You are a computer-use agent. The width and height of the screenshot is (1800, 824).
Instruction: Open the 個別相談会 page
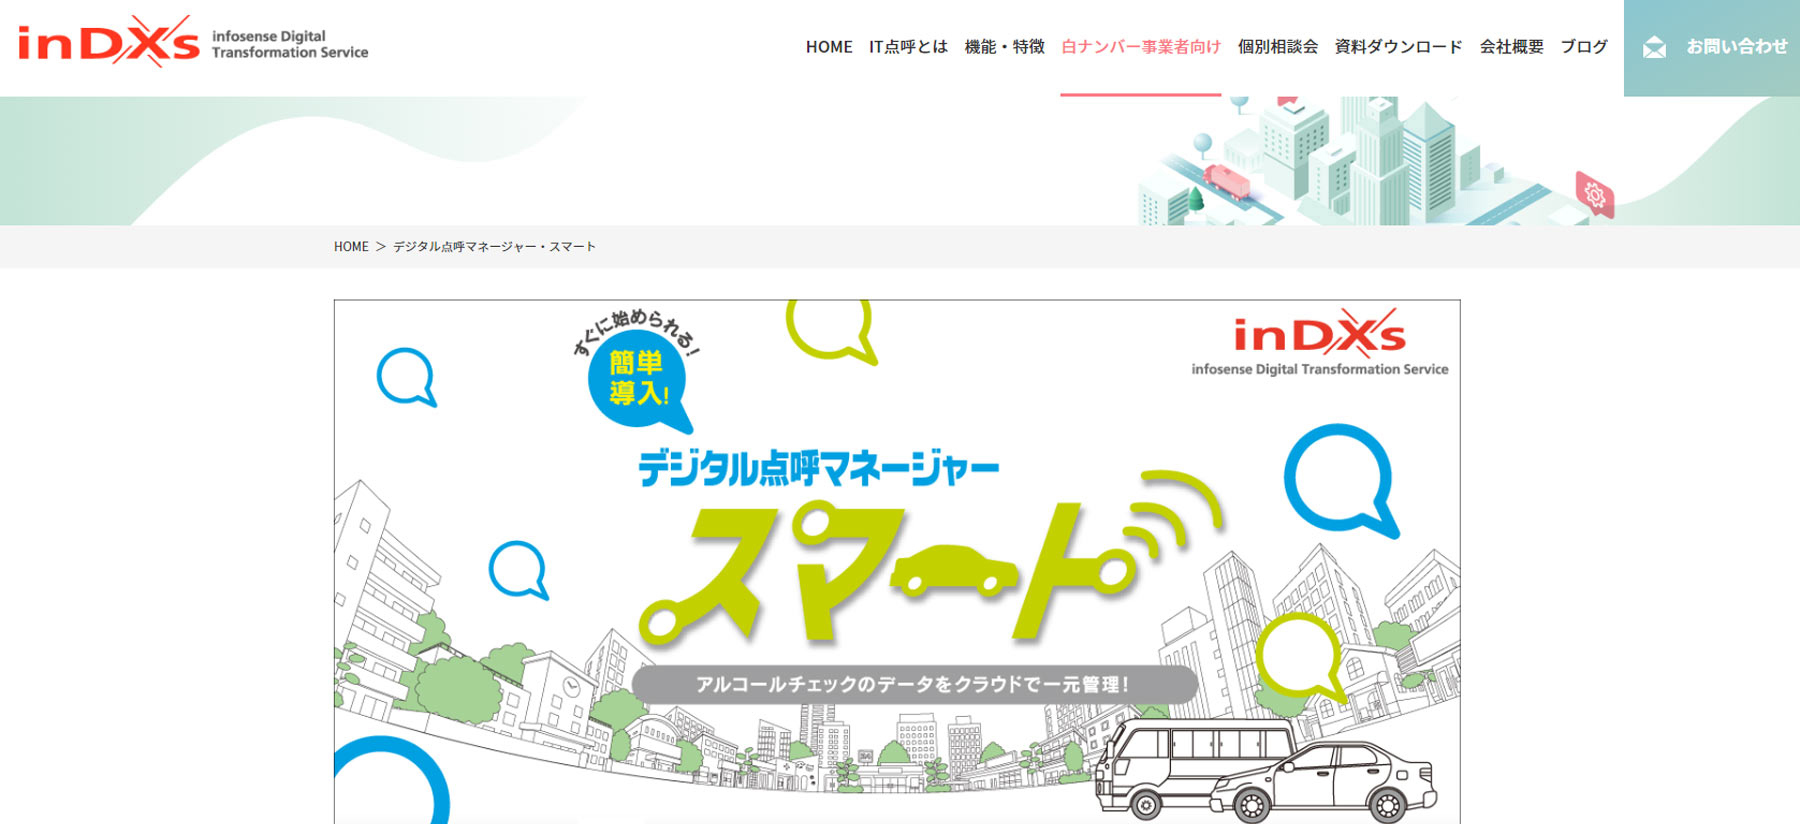(1278, 47)
